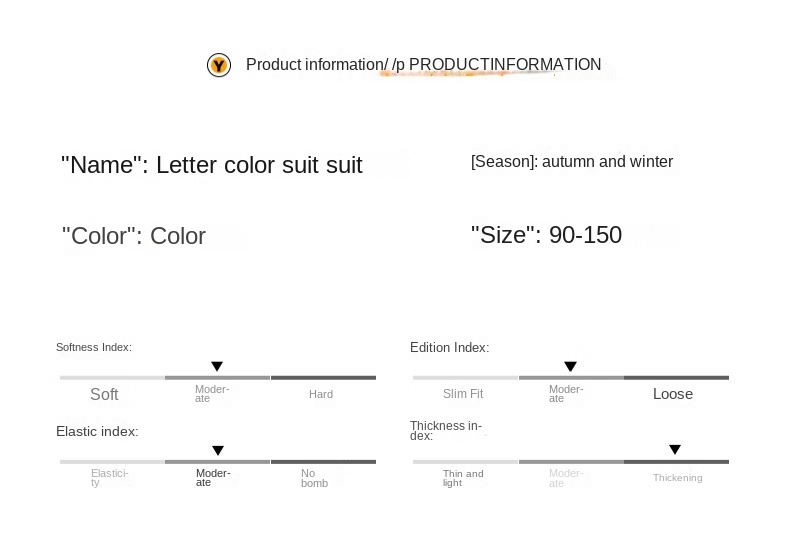The image size is (790, 551).
Task: Click the Season: autumn and winter text
Action: point(572,162)
